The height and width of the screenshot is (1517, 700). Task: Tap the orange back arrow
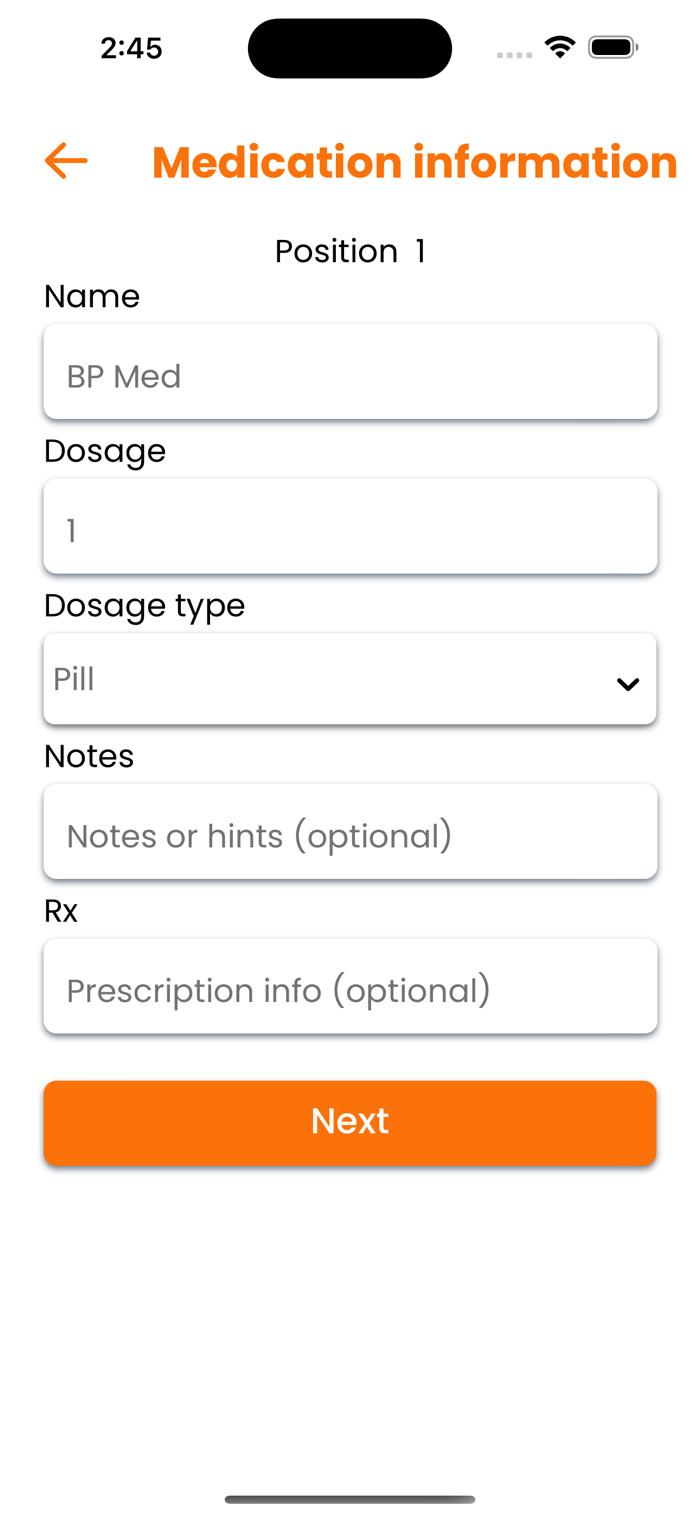66,161
